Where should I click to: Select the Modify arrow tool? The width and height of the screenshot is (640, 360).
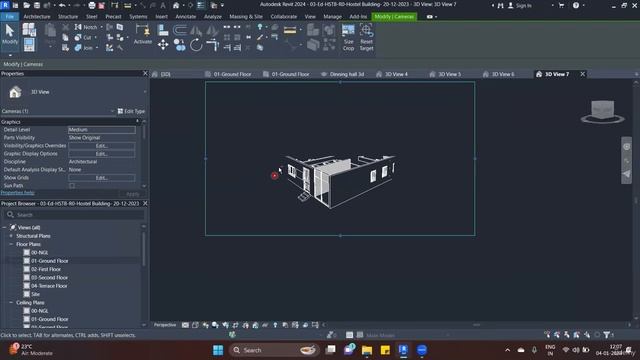tap(10, 34)
